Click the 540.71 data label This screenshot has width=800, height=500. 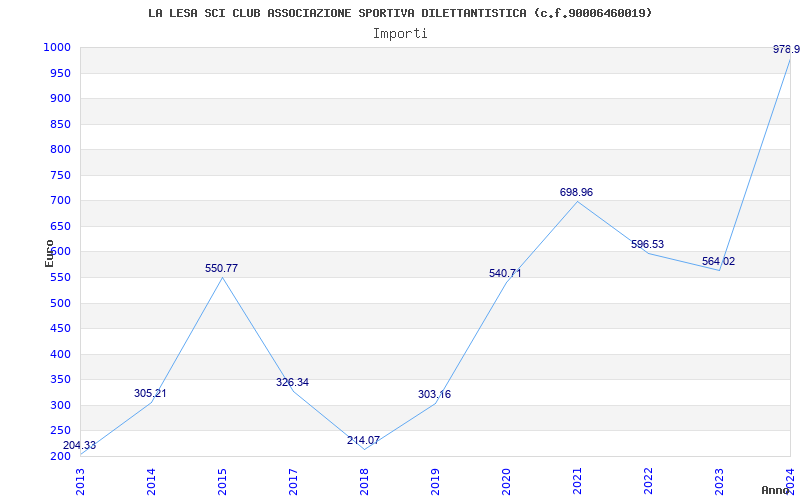tap(505, 273)
